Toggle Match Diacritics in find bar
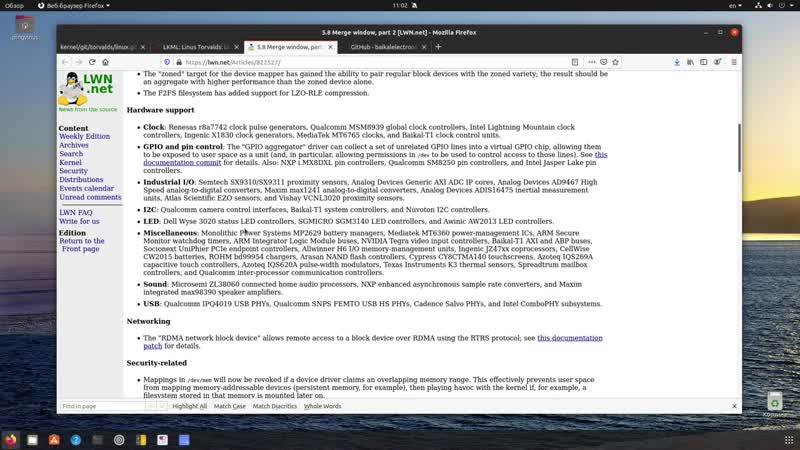This screenshot has width=800, height=450. tap(274, 406)
